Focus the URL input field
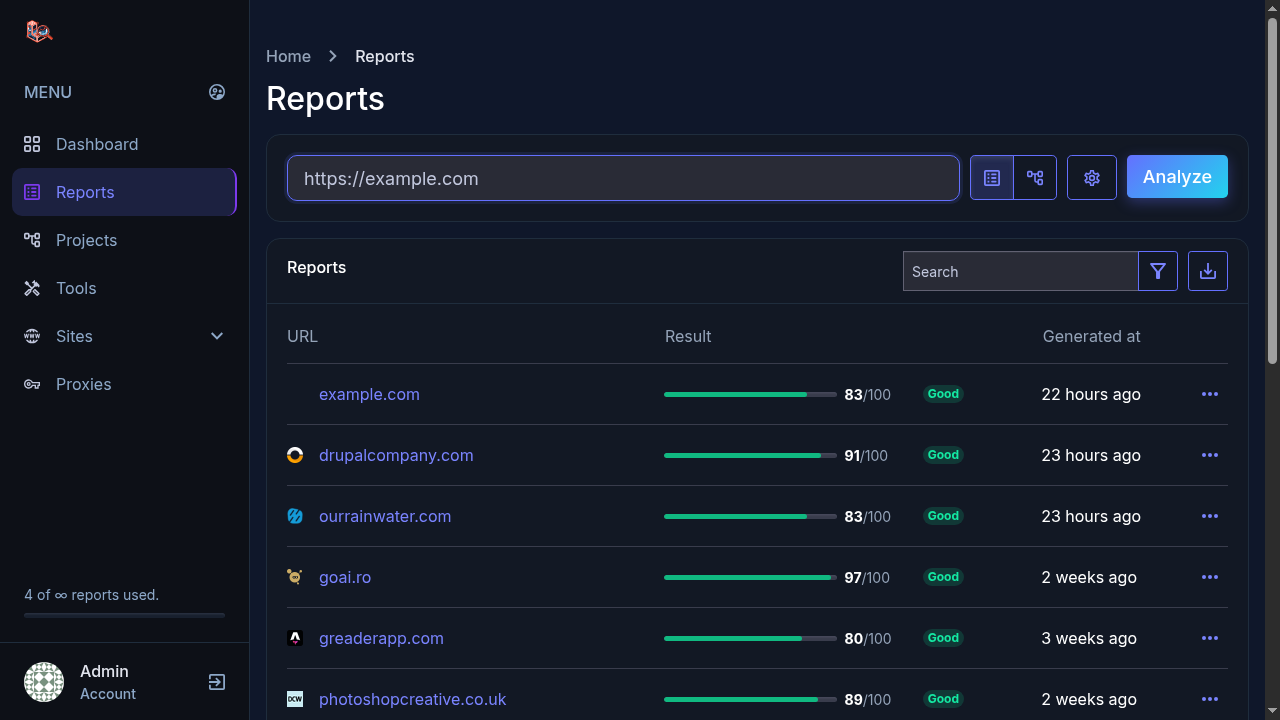 tap(623, 178)
